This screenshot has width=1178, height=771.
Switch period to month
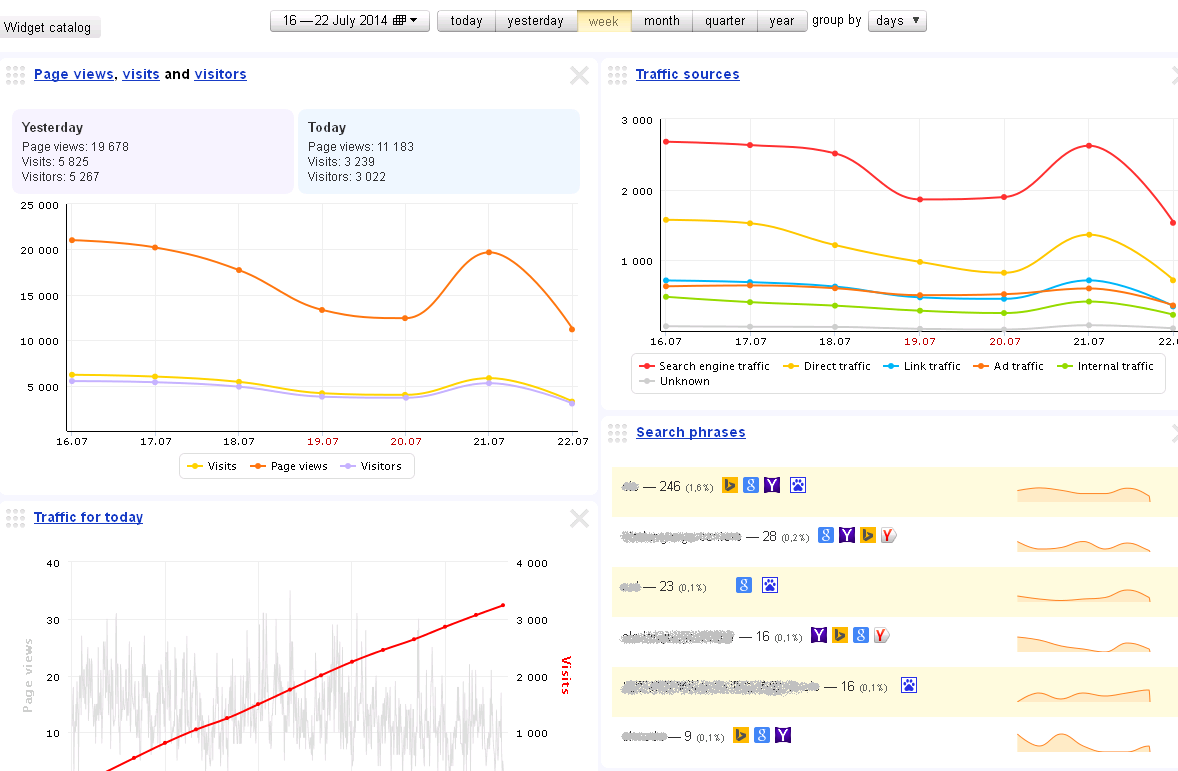(661, 21)
